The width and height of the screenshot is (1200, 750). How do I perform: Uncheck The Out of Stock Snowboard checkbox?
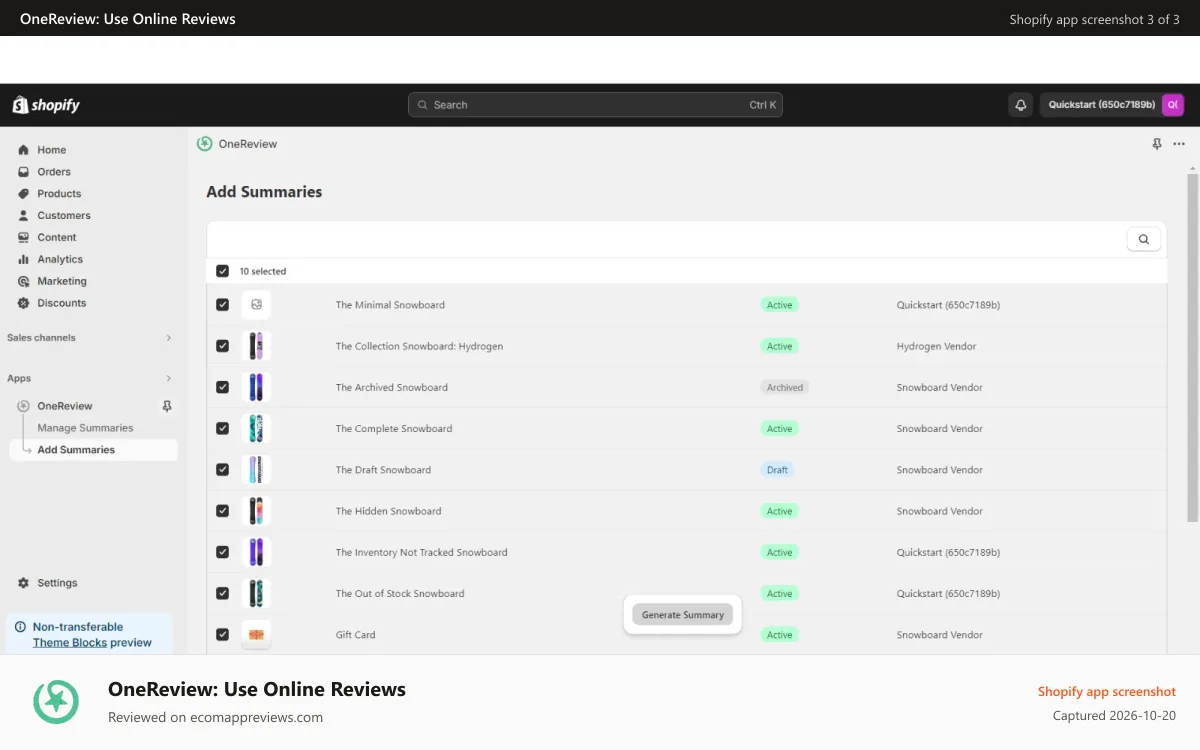pyautogui.click(x=222, y=593)
